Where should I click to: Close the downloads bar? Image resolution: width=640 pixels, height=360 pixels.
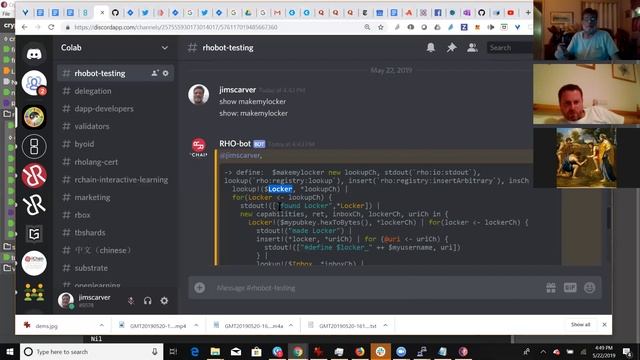coord(604,324)
